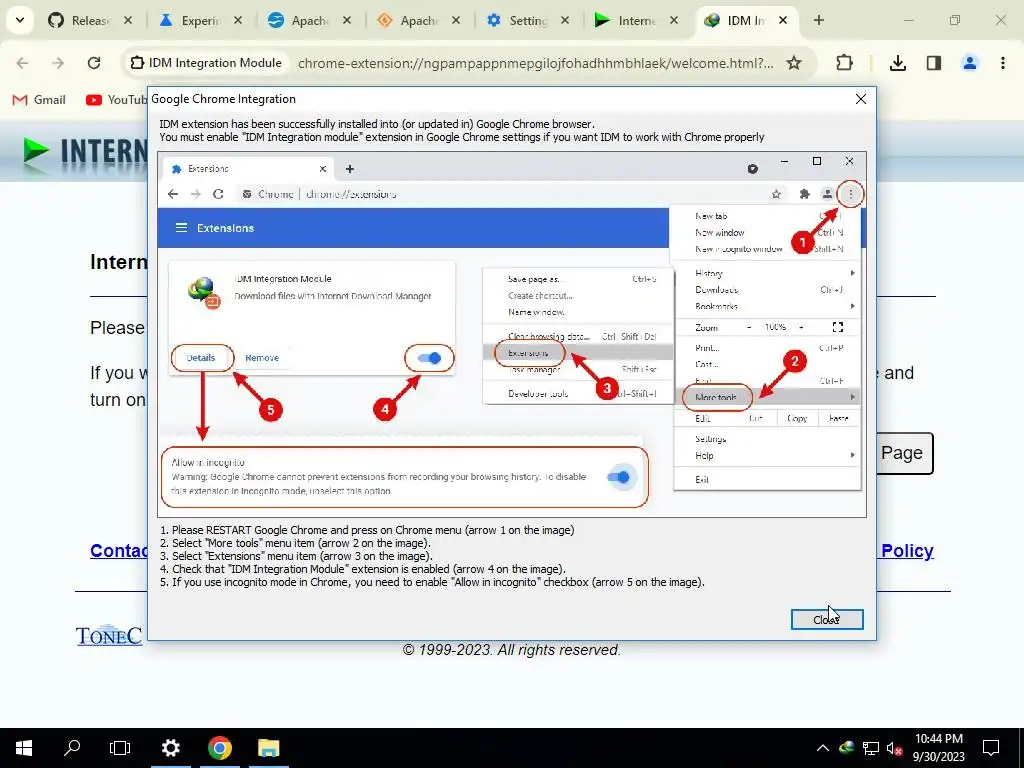
Task: Open the YouTube bookmark
Action: pos(116,100)
